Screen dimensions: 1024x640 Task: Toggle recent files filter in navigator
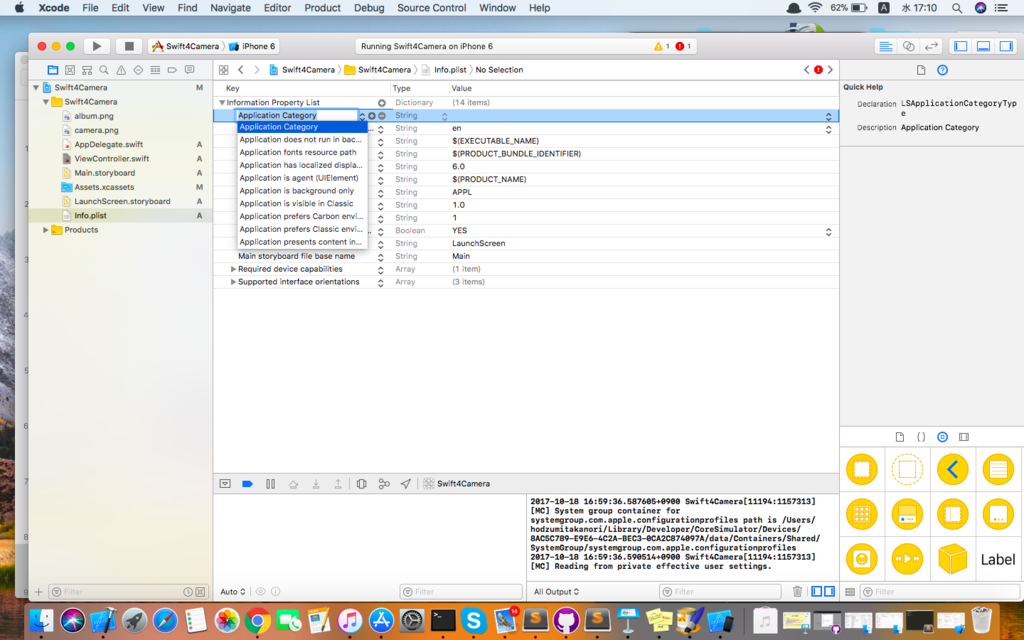point(188,592)
